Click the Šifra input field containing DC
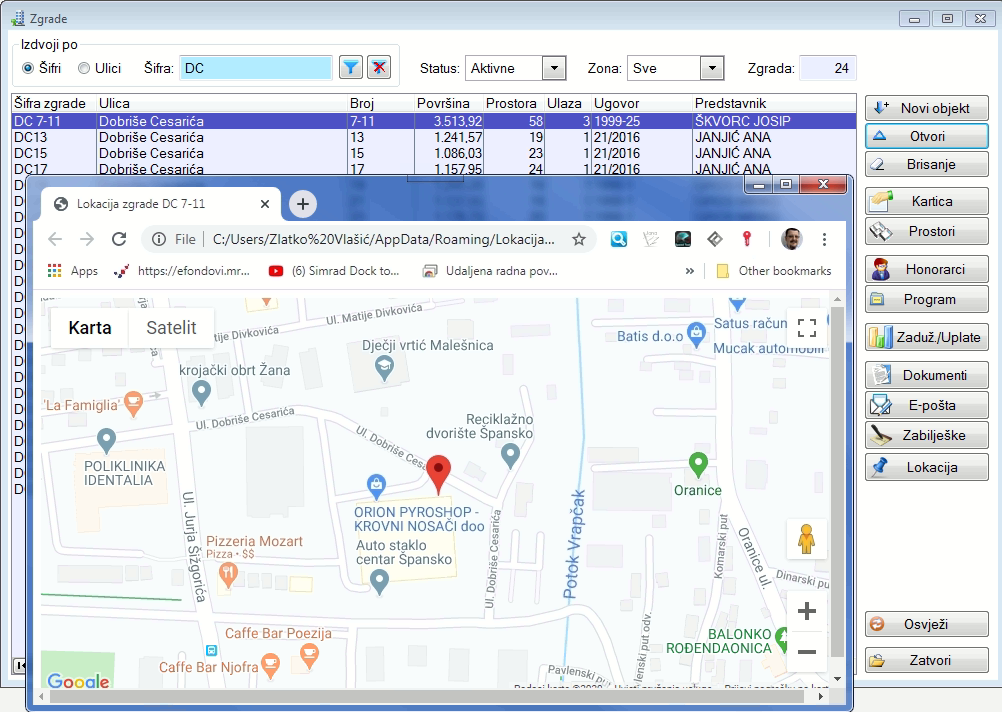1002x712 pixels. (x=256, y=68)
